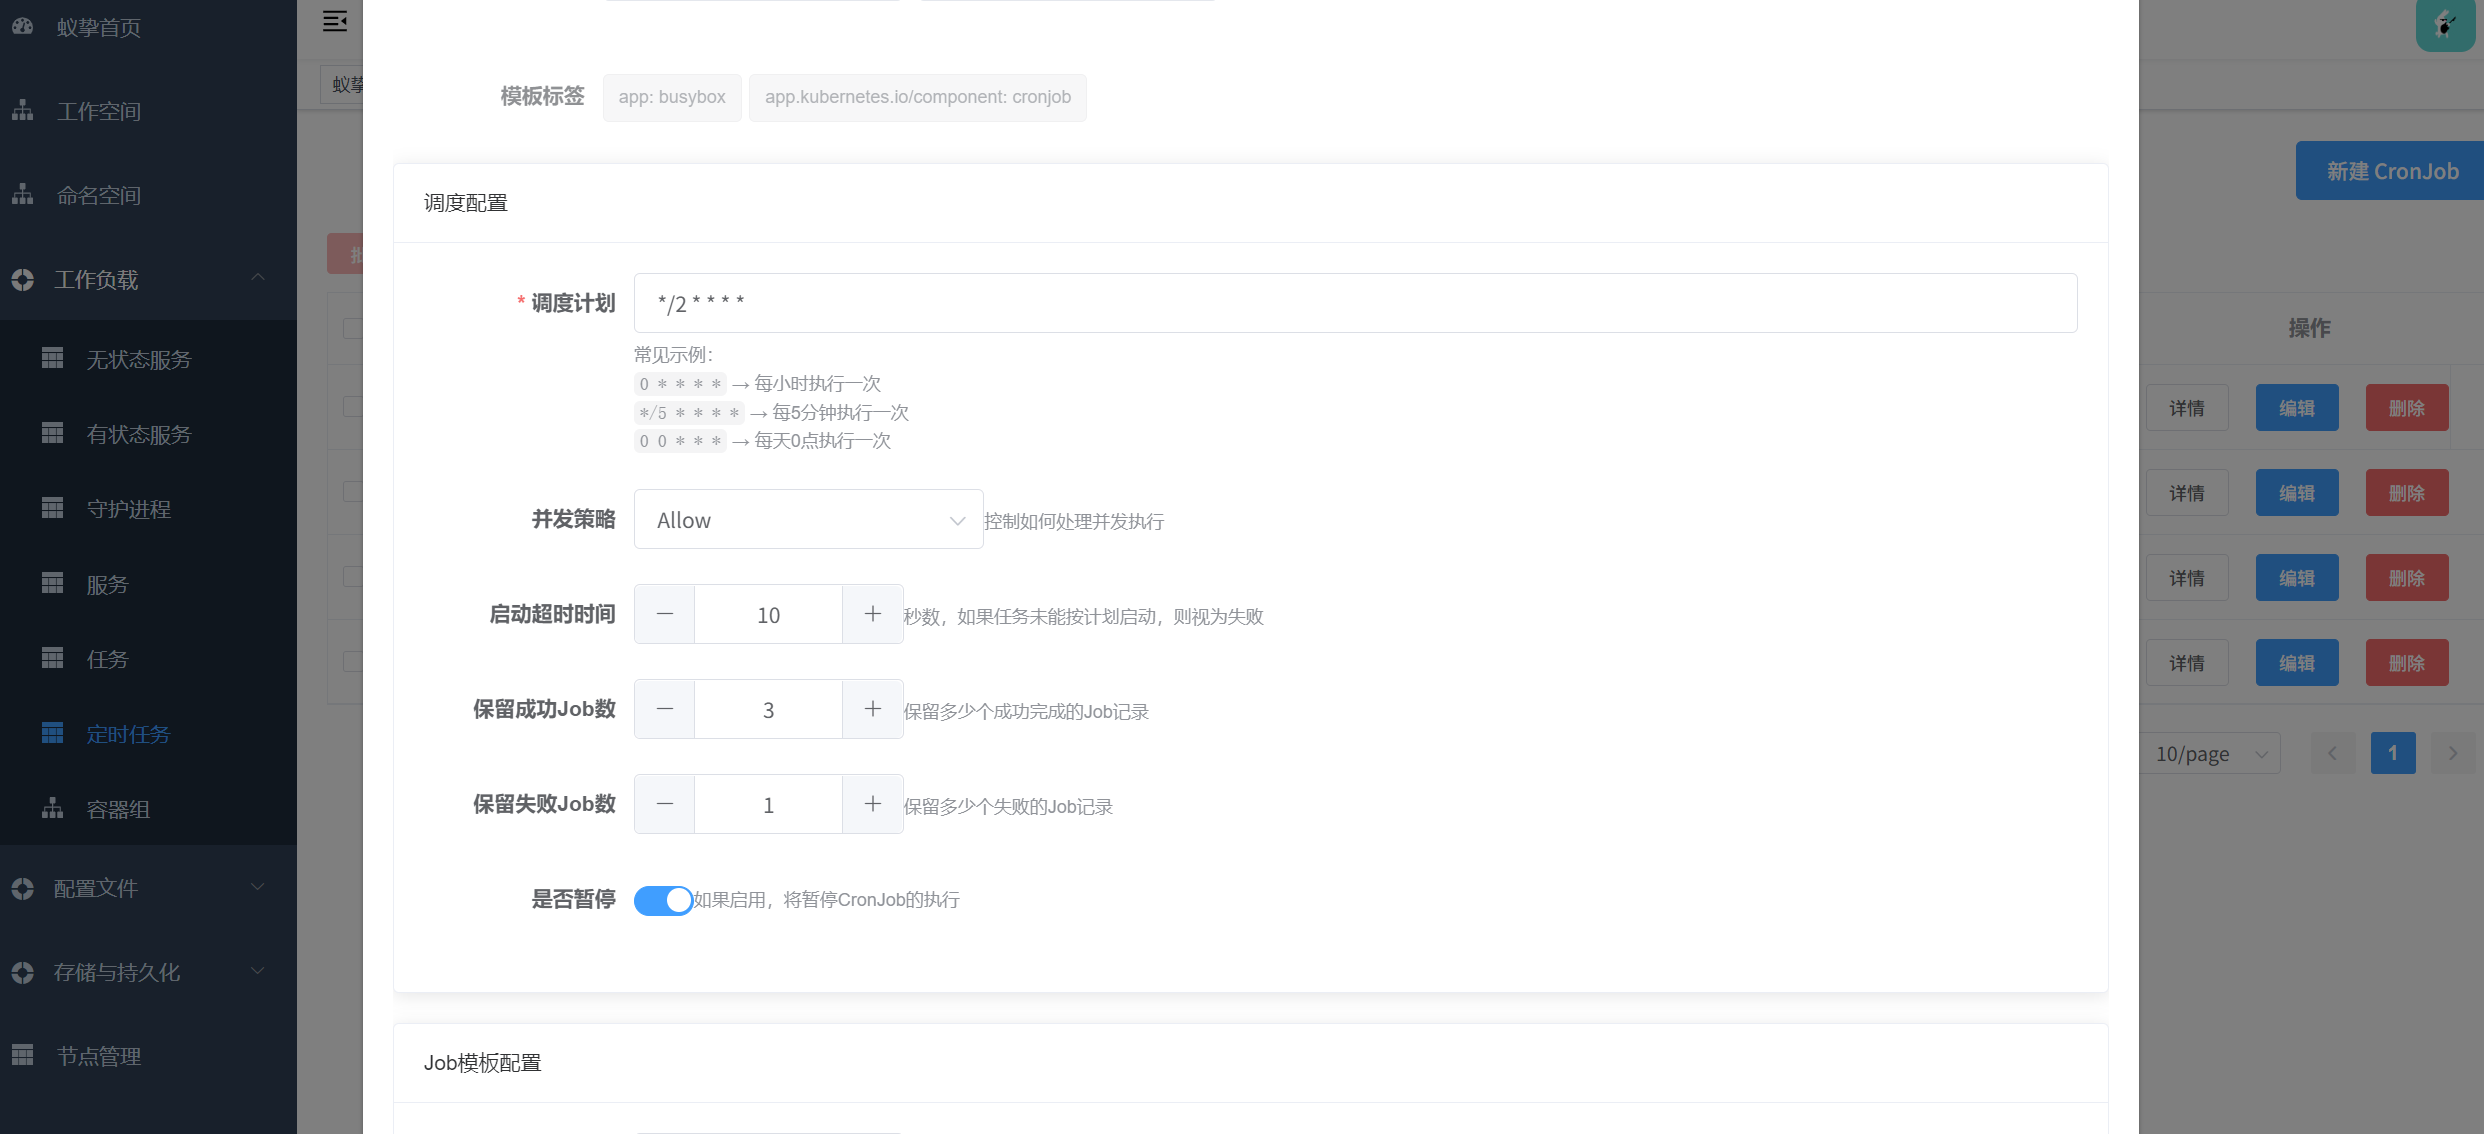Click the 命名空间 sidebar icon
This screenshot has height=1134, width=2484.
(23, 195)
